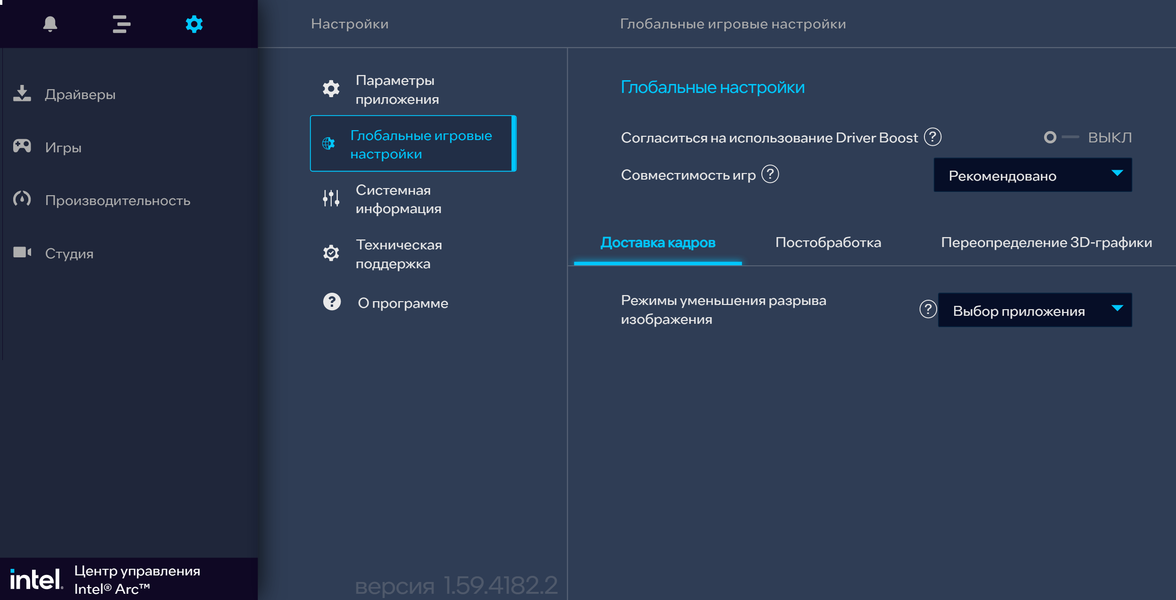The height and width of the screenshot is (600, 1176).
Task: Click the news feed list icon
Action: [122, 24]
